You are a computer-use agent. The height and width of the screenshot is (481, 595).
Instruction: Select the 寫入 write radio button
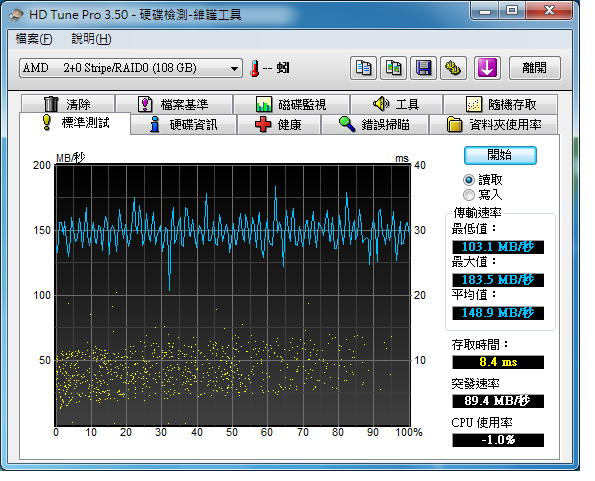pyautogui.click(x=469, y=195)
